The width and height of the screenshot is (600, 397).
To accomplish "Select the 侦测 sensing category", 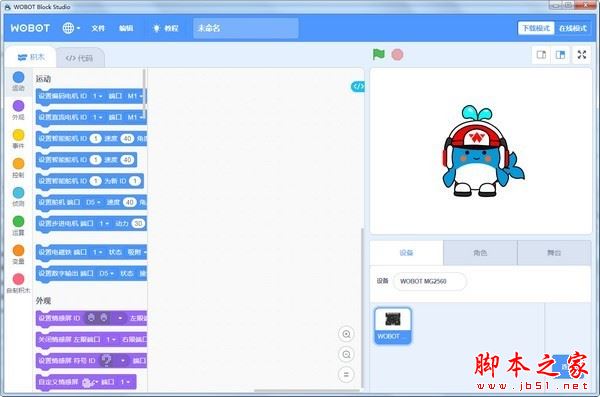I will coord(18,197).
